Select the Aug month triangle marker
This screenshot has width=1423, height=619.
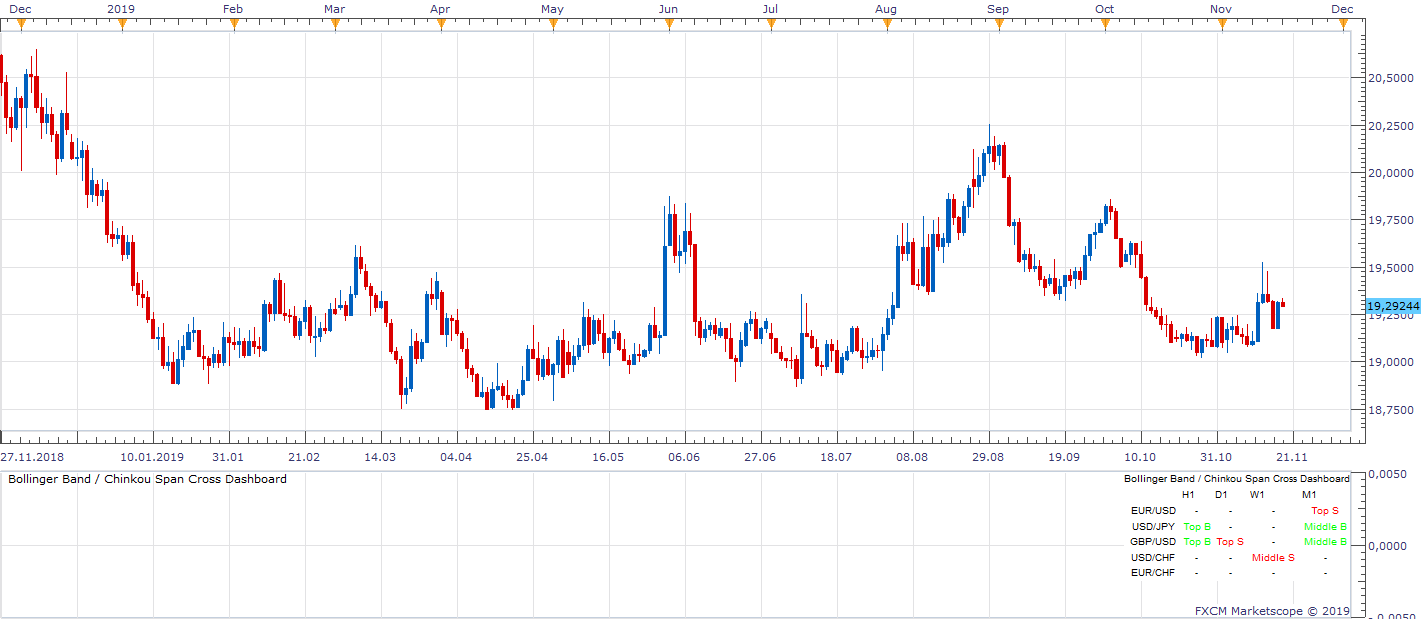885,25
